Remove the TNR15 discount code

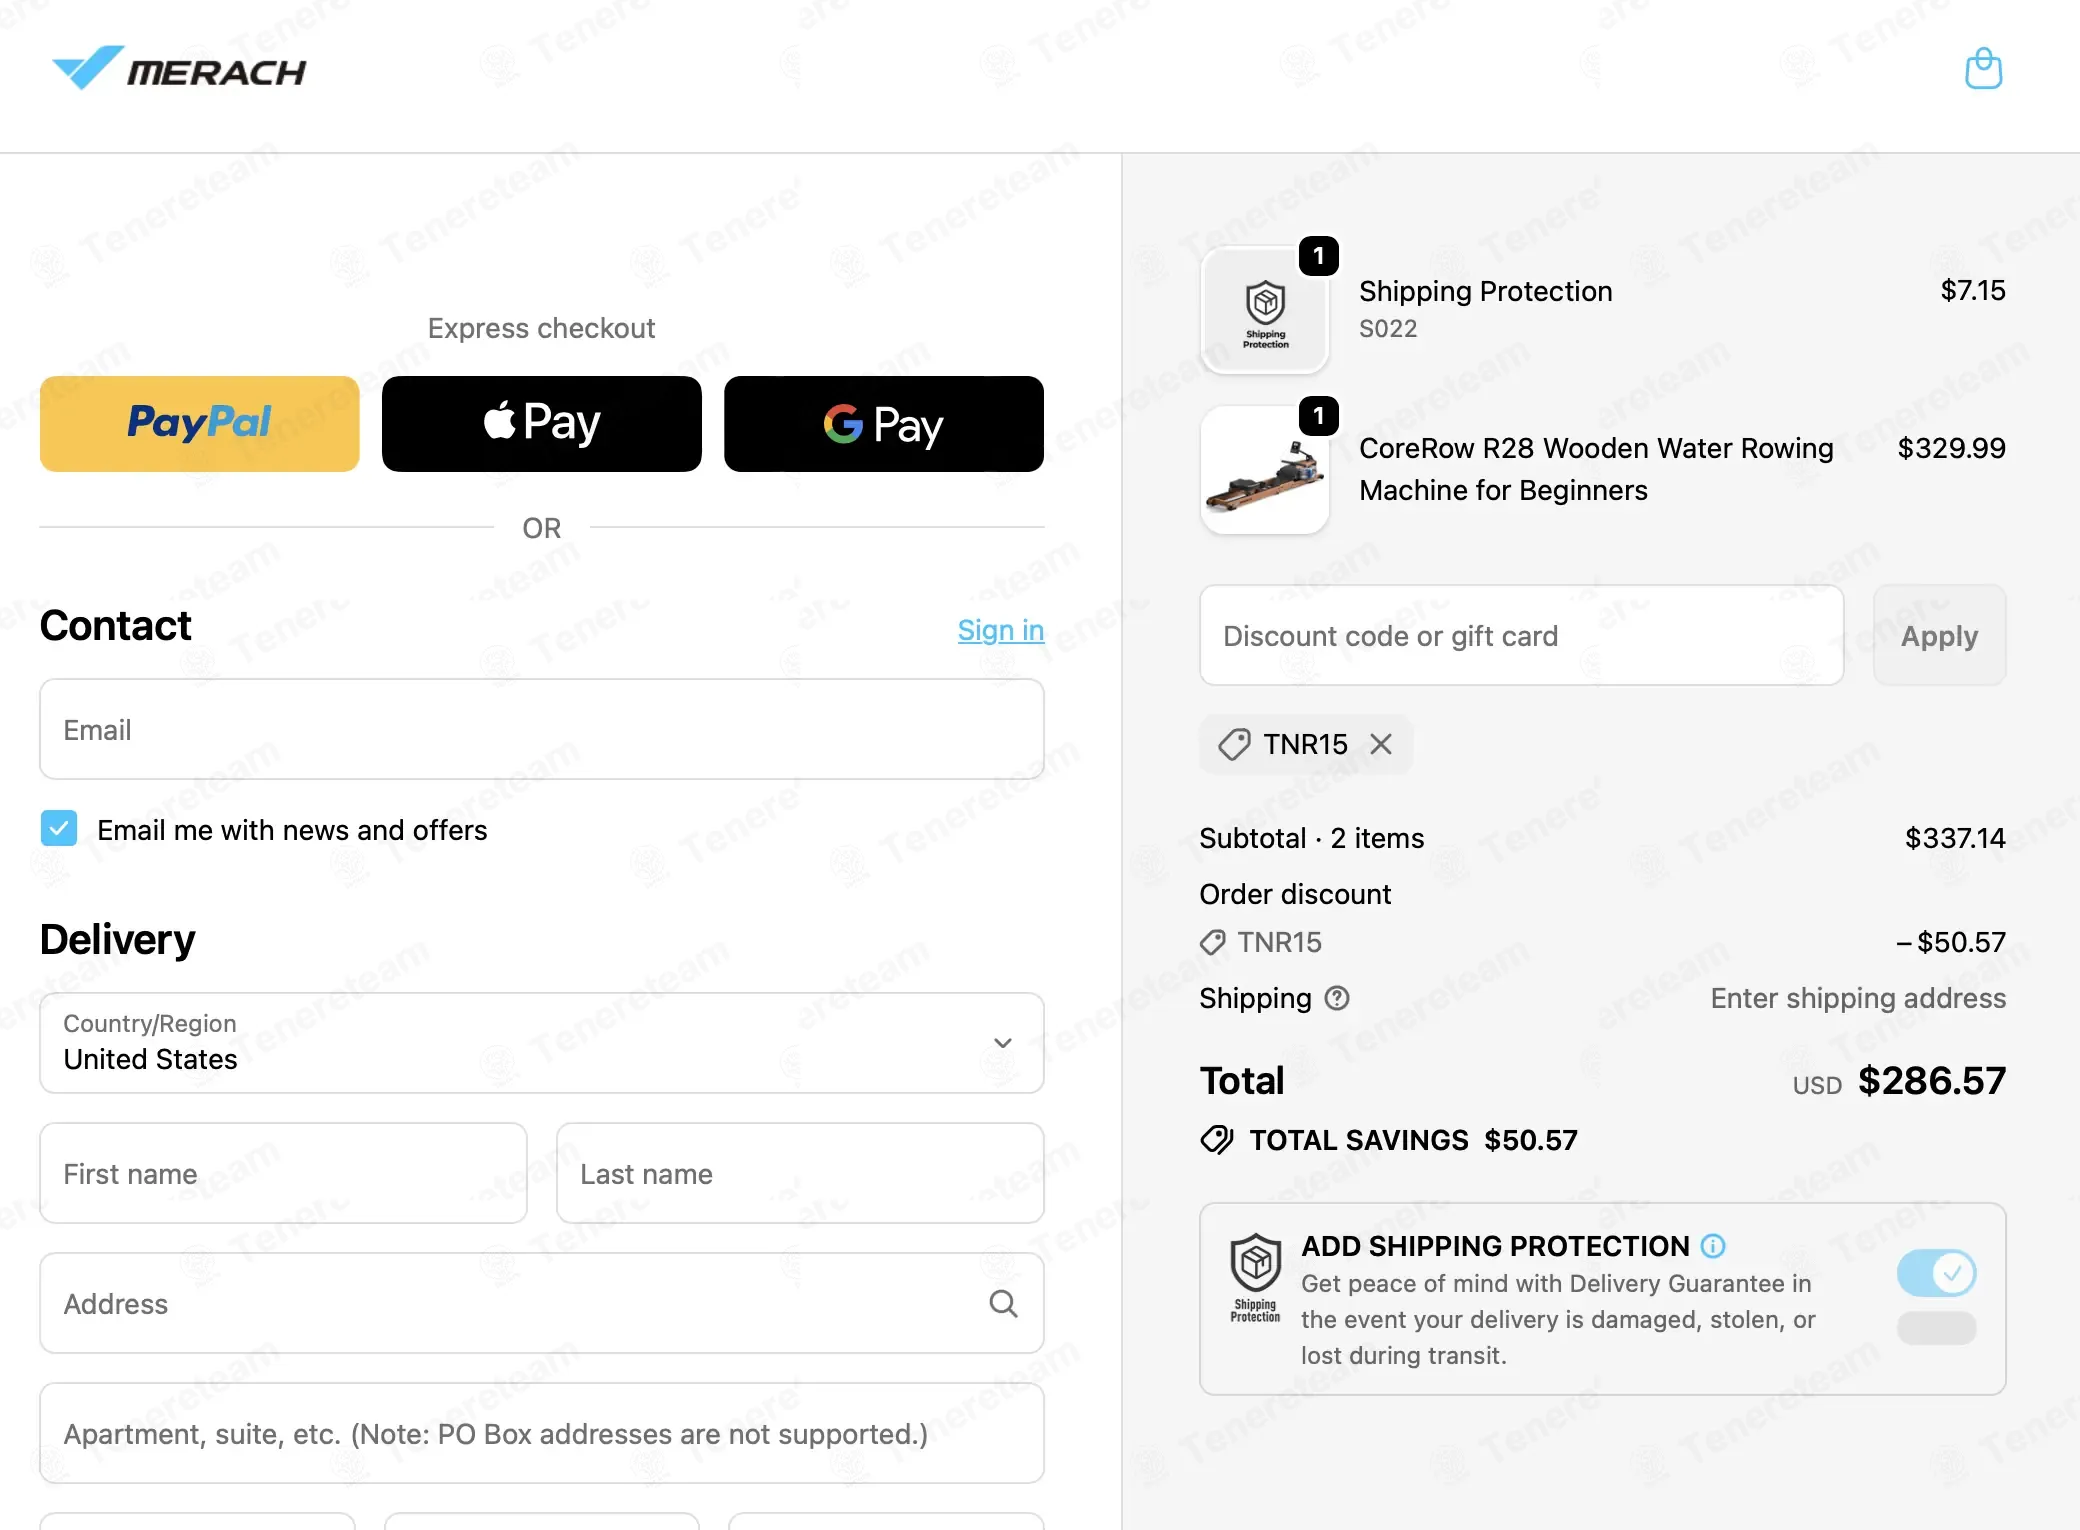(x=1381, y=744)
